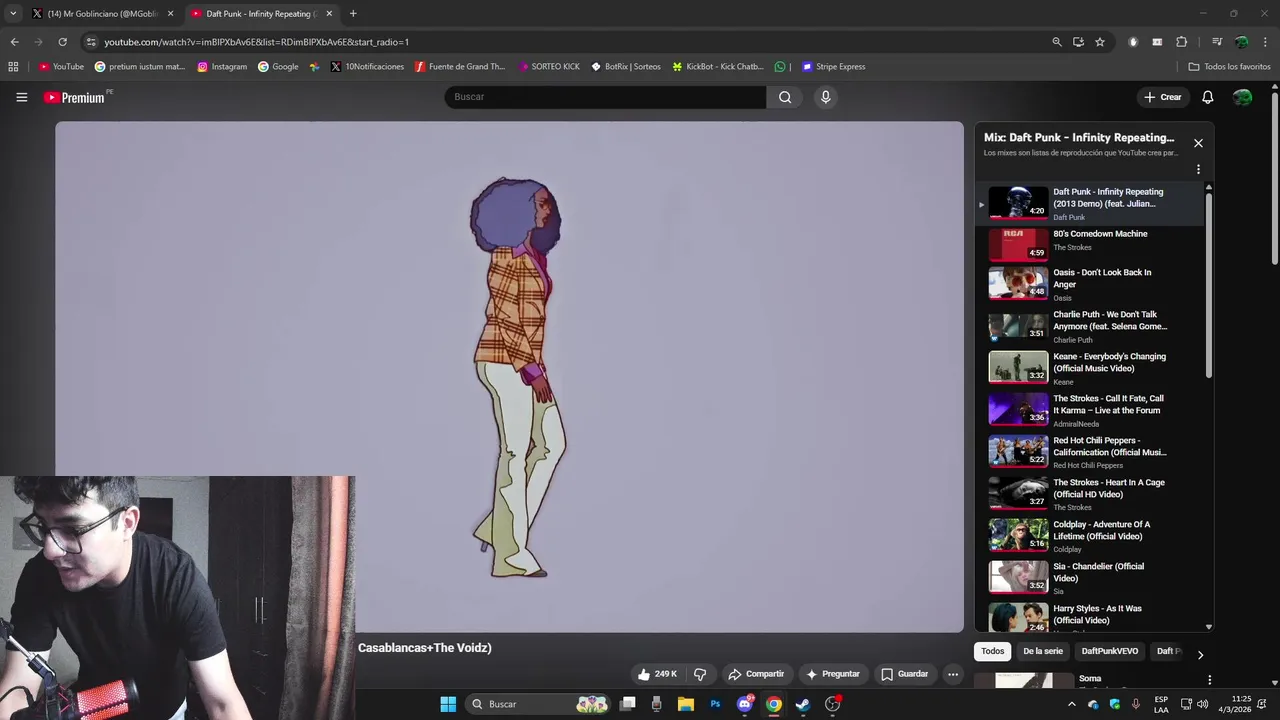Open more actions ellipsis beside Guardar

pyautogui.click(x=953, y=674)
